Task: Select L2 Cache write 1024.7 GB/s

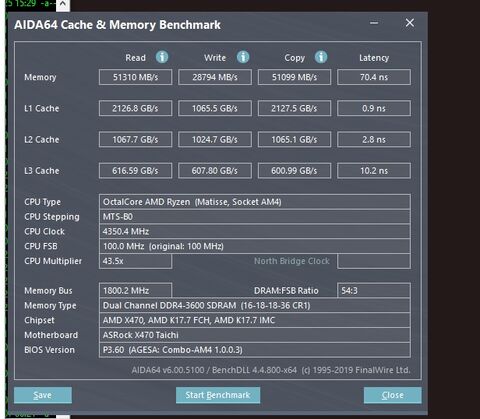Action: coord(215,139)
